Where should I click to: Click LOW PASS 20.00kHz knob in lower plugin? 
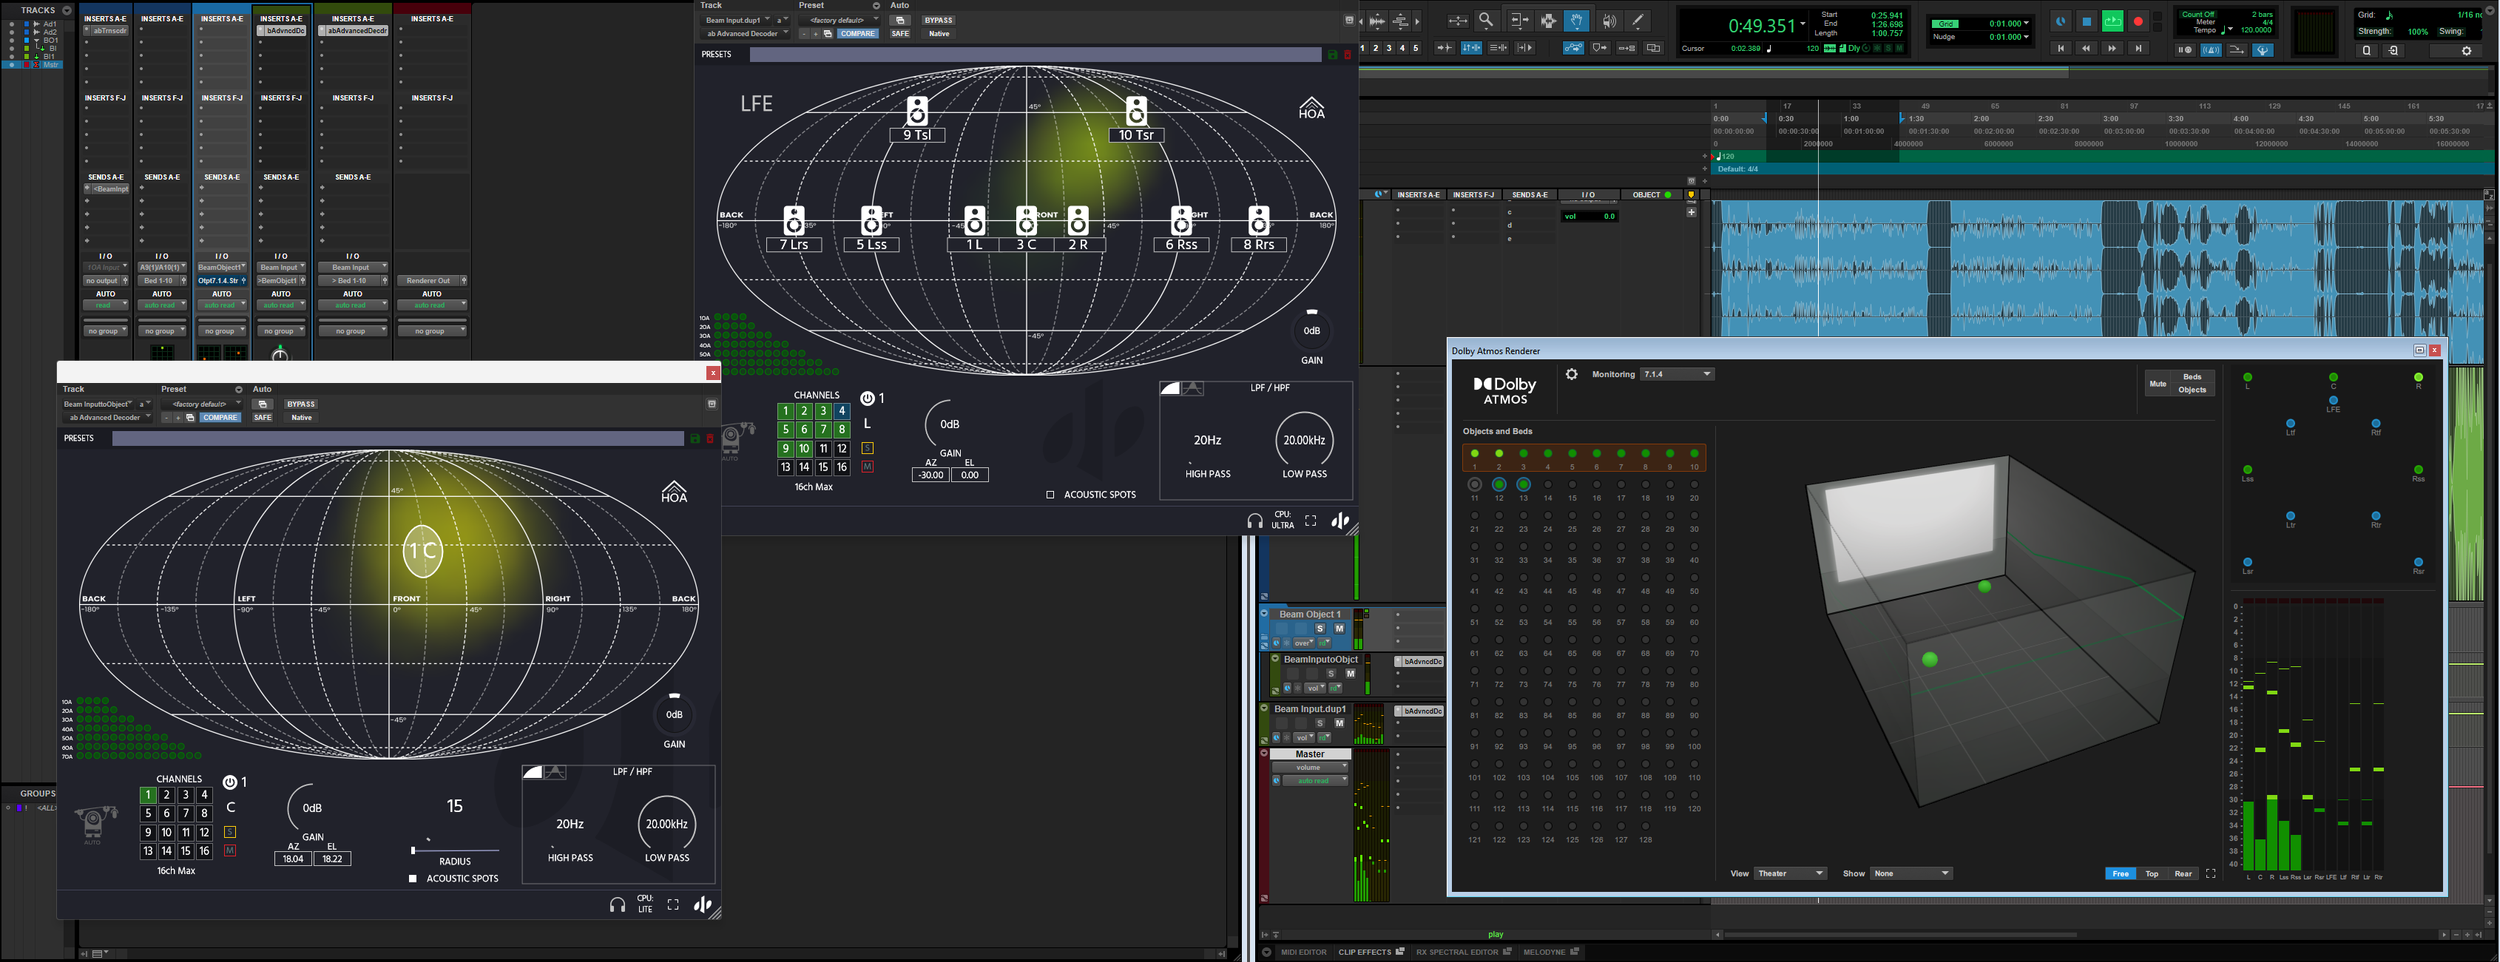666,824
